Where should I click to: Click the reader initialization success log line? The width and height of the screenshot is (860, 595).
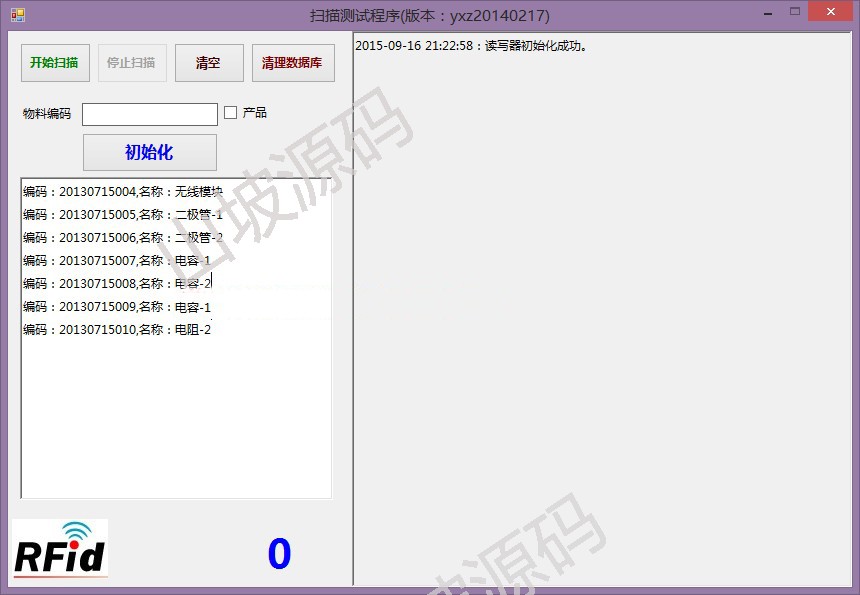click(x=471, y=46)
